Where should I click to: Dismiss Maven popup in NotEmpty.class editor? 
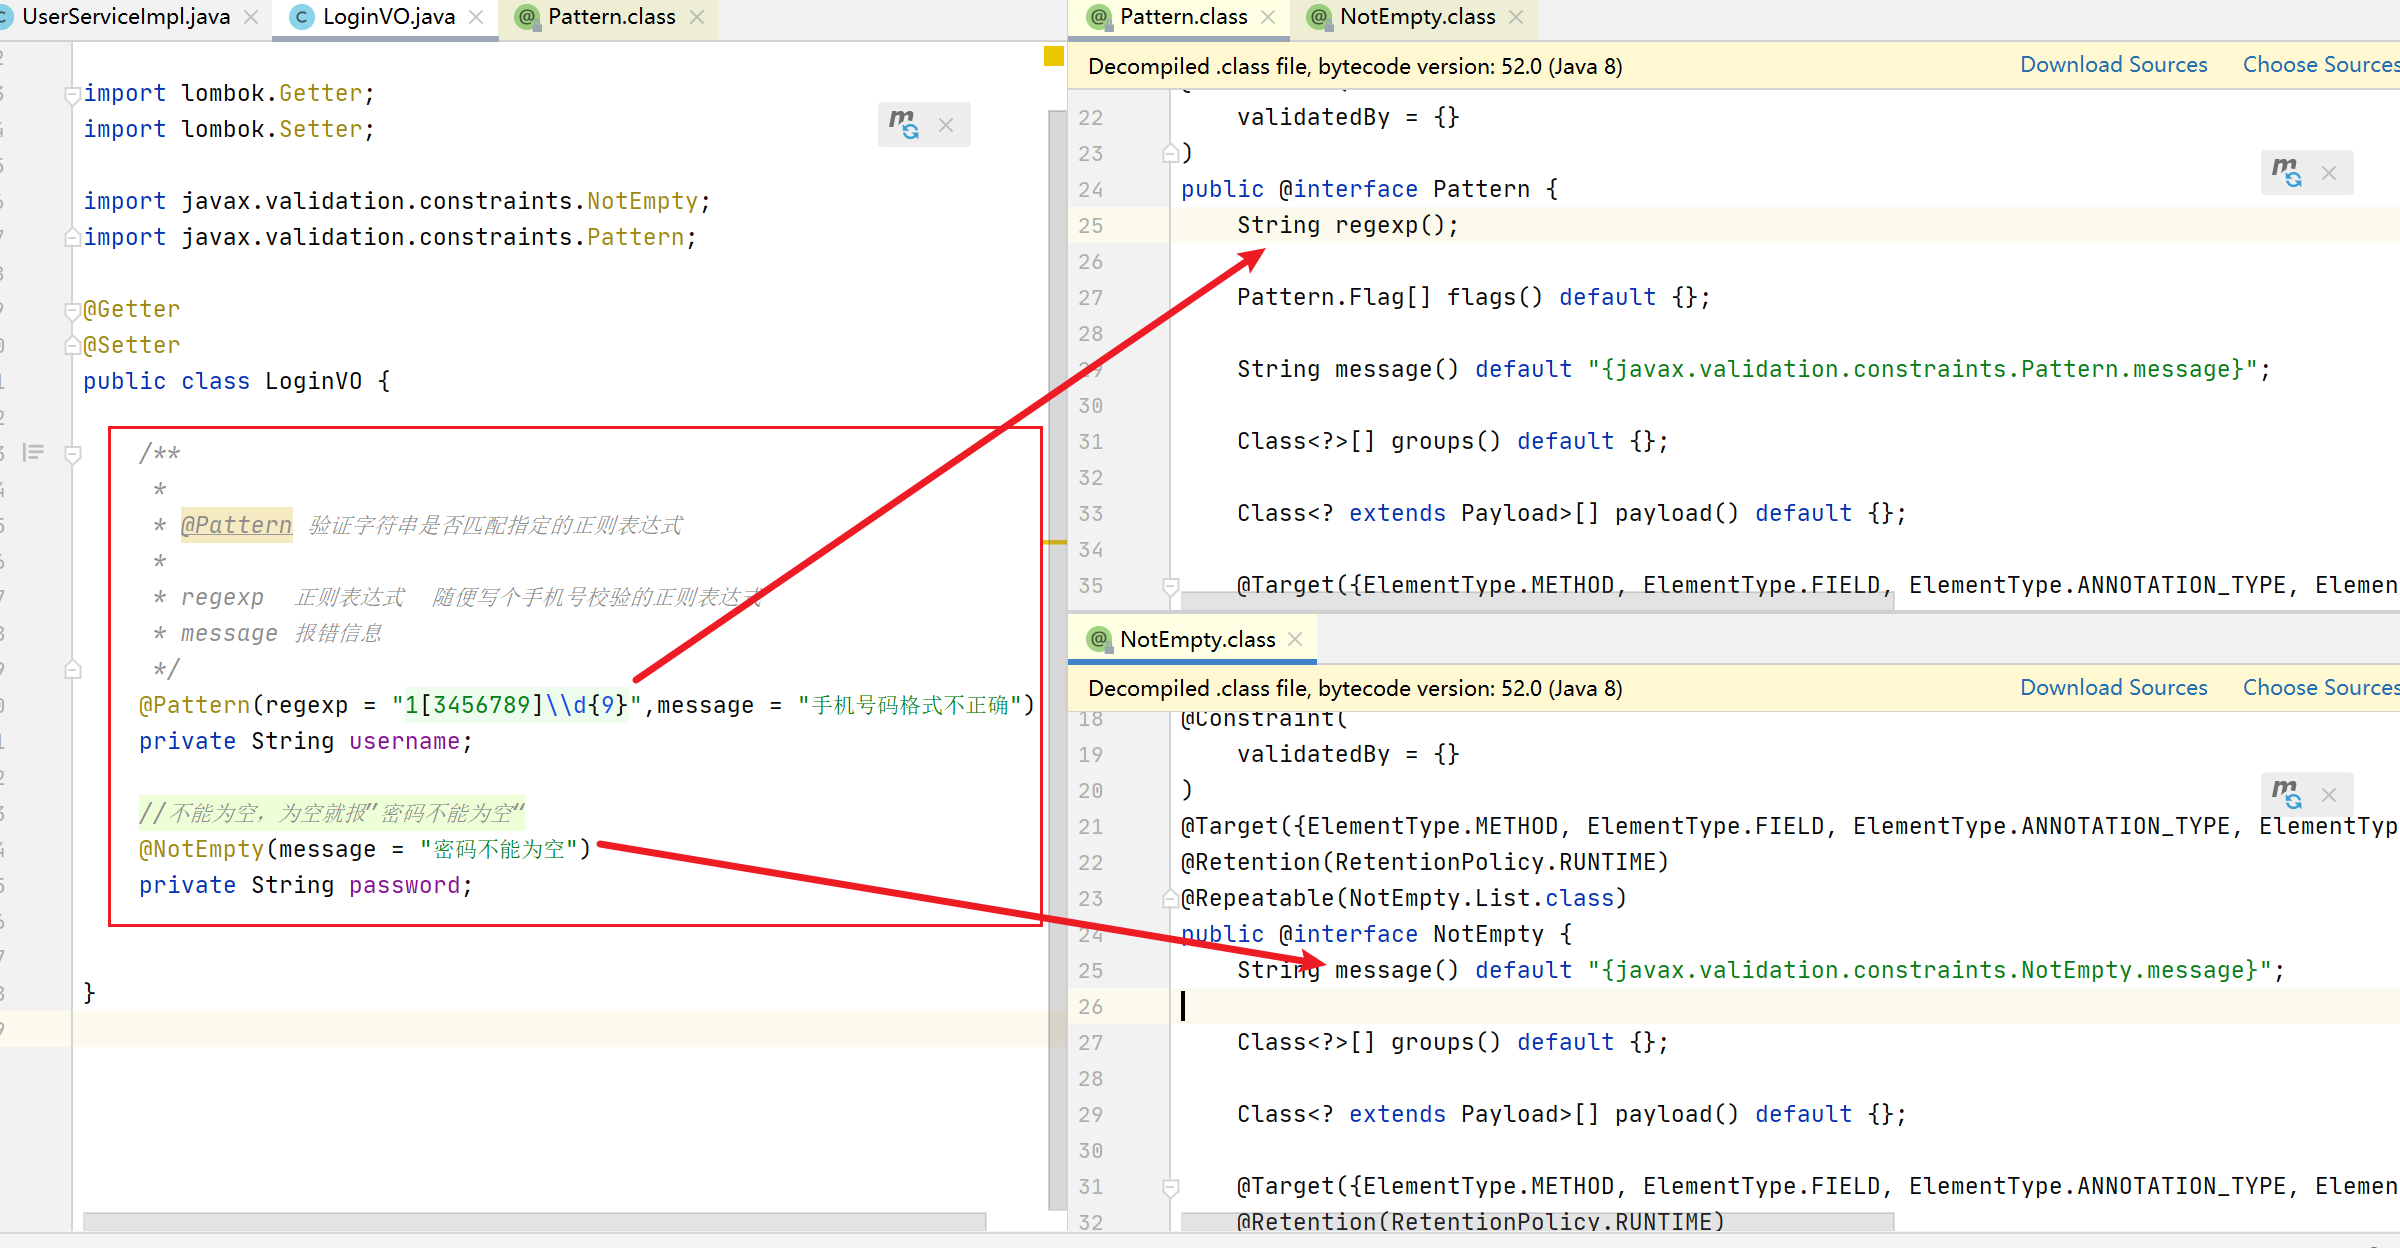(2329, 795)
